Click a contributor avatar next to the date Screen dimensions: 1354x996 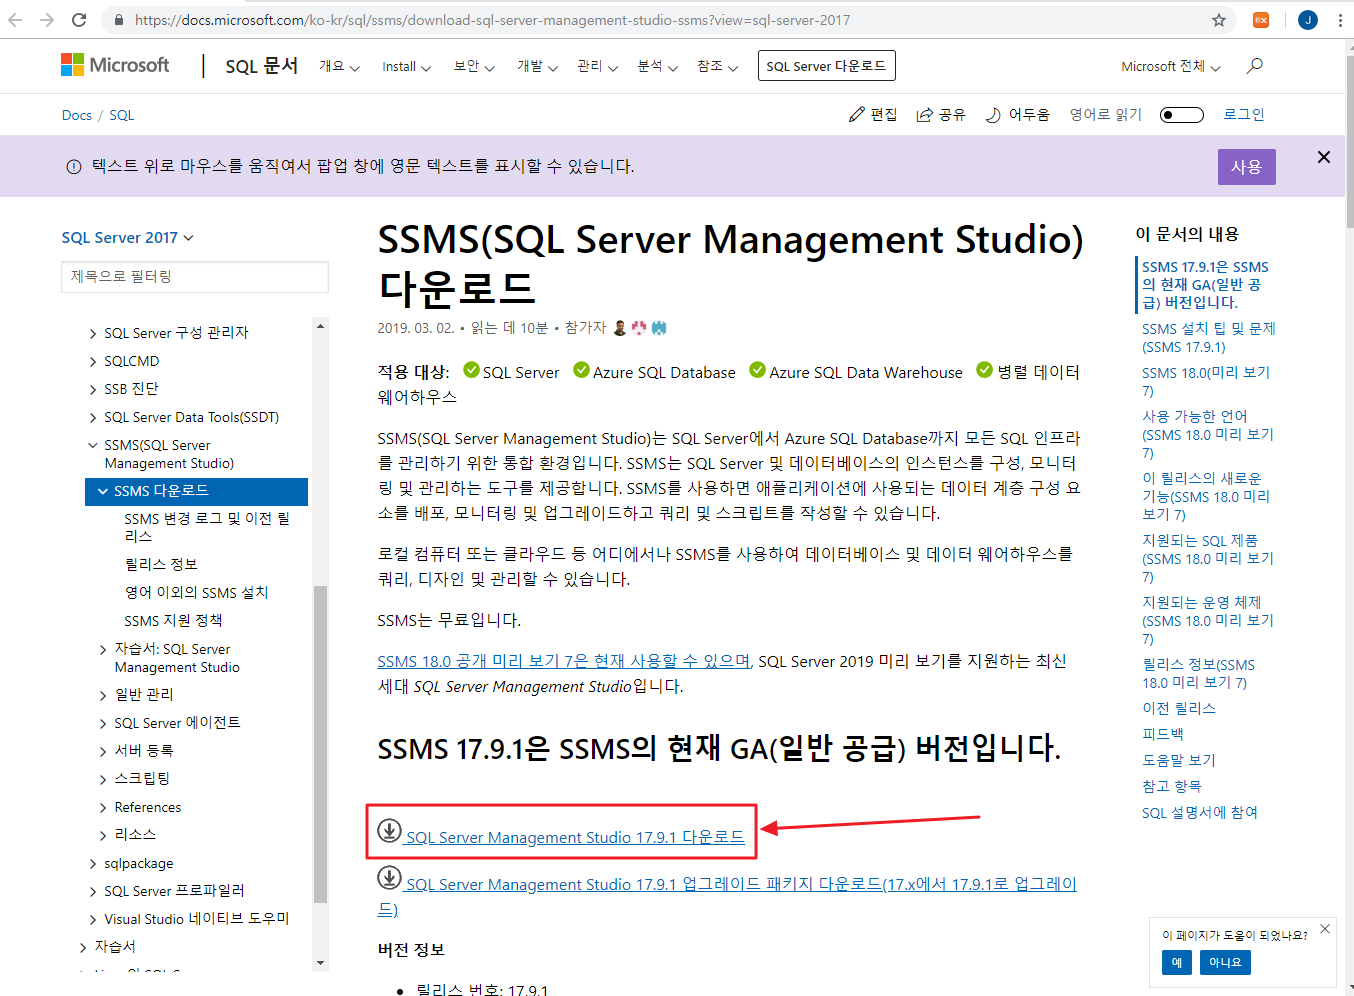(x=619, y=327)
